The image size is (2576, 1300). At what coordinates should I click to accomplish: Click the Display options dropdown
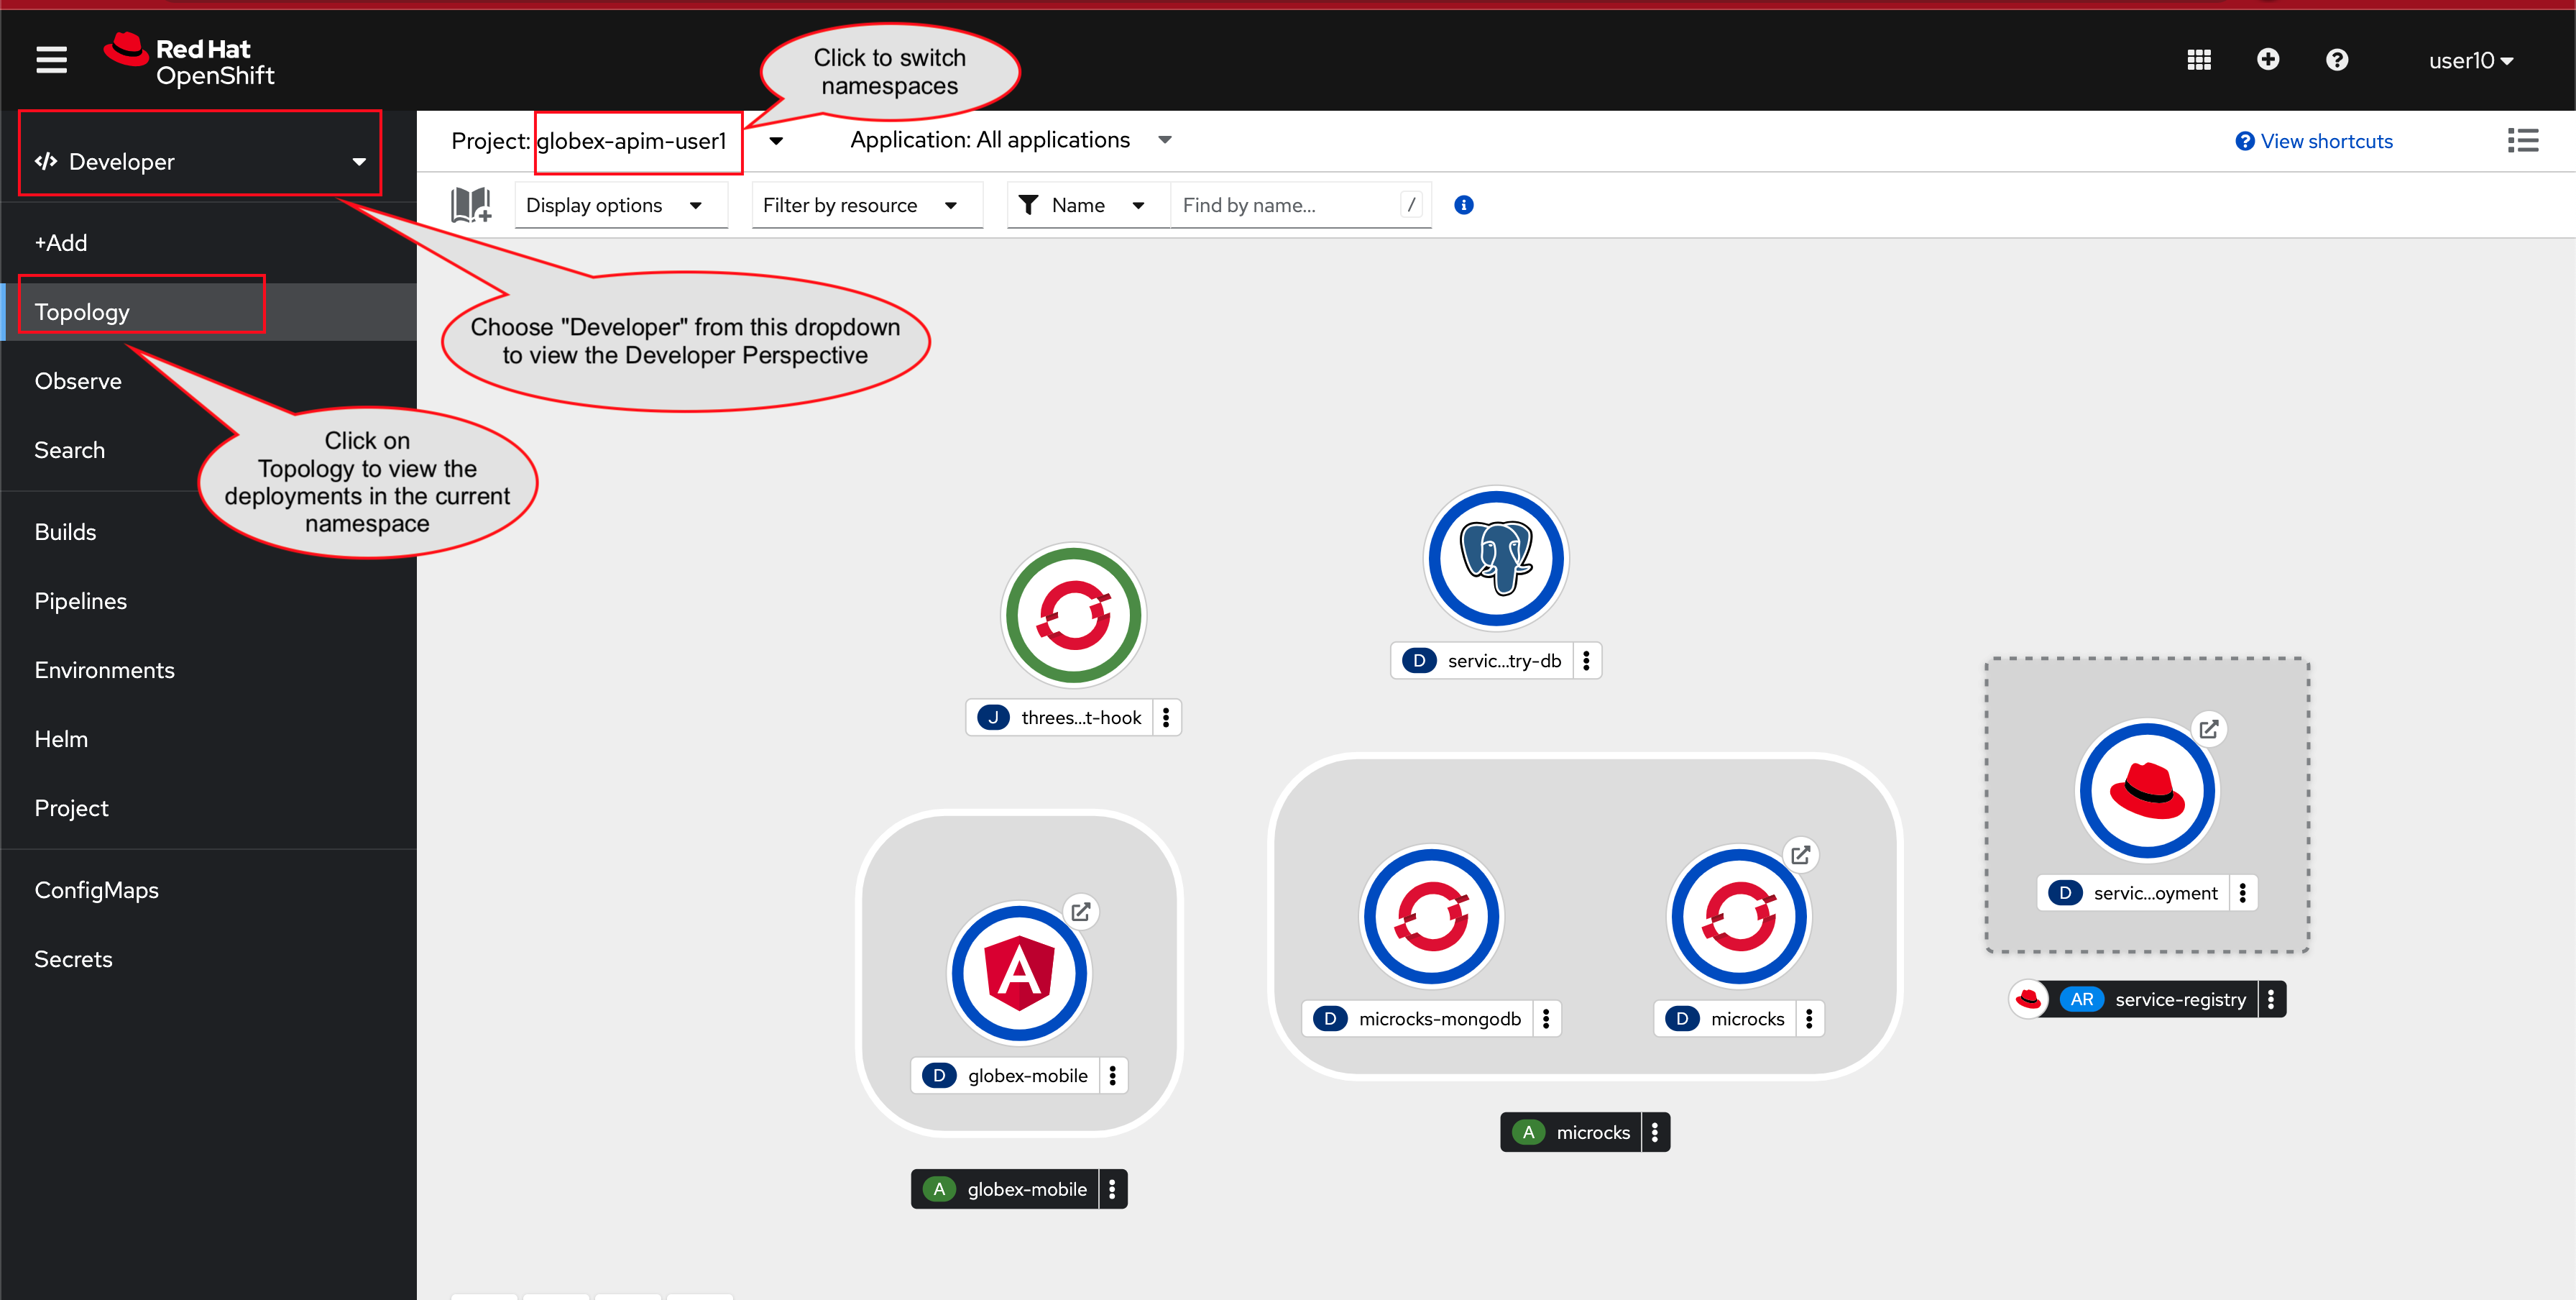615,204
